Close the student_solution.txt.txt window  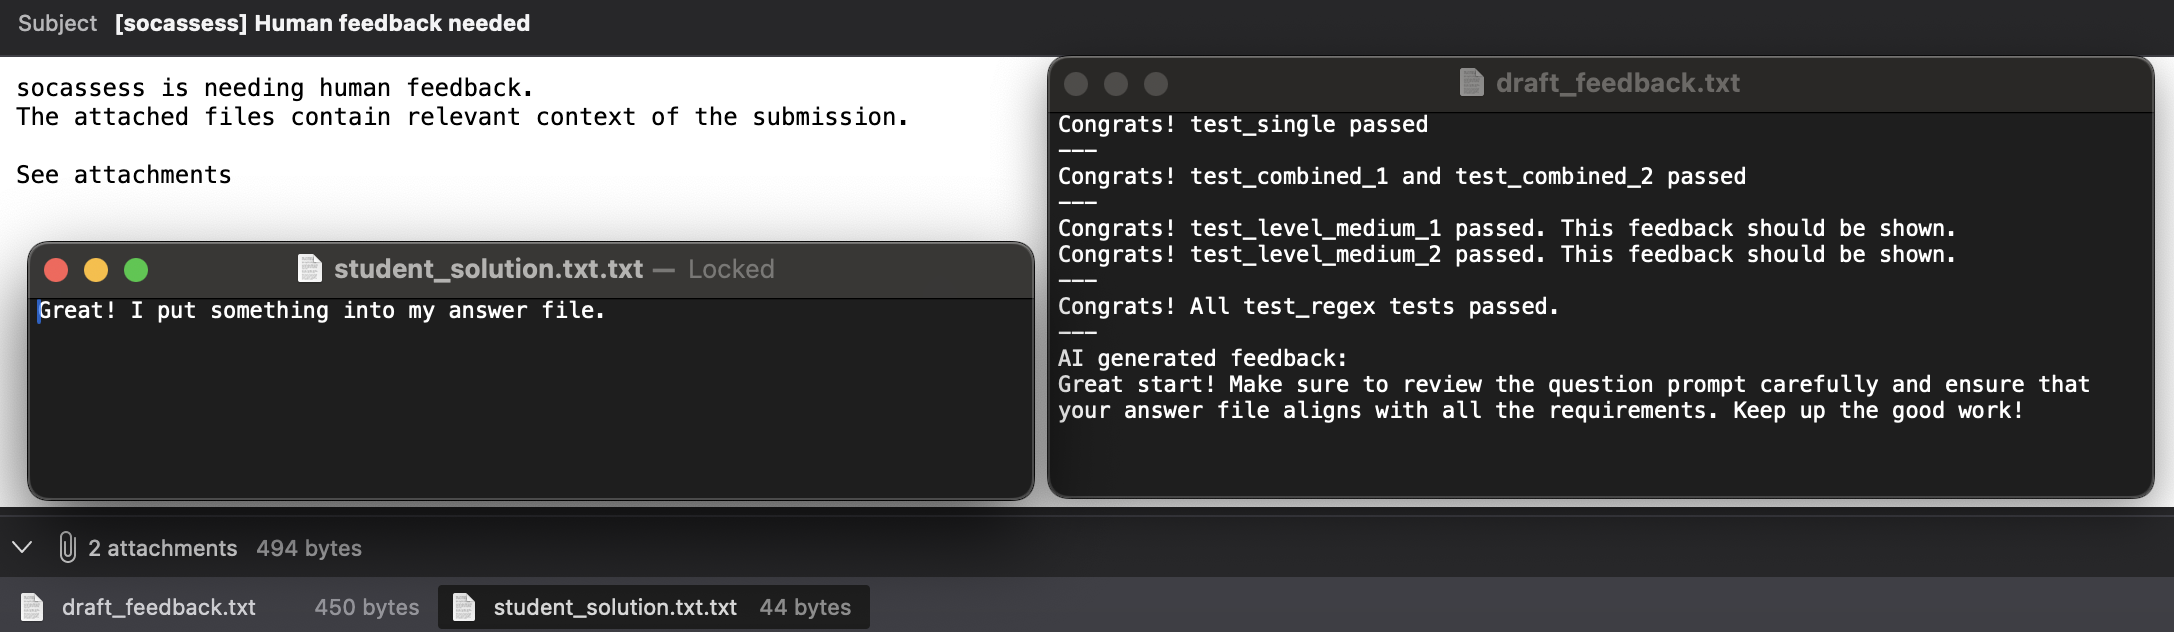click(x=56, y=270)
